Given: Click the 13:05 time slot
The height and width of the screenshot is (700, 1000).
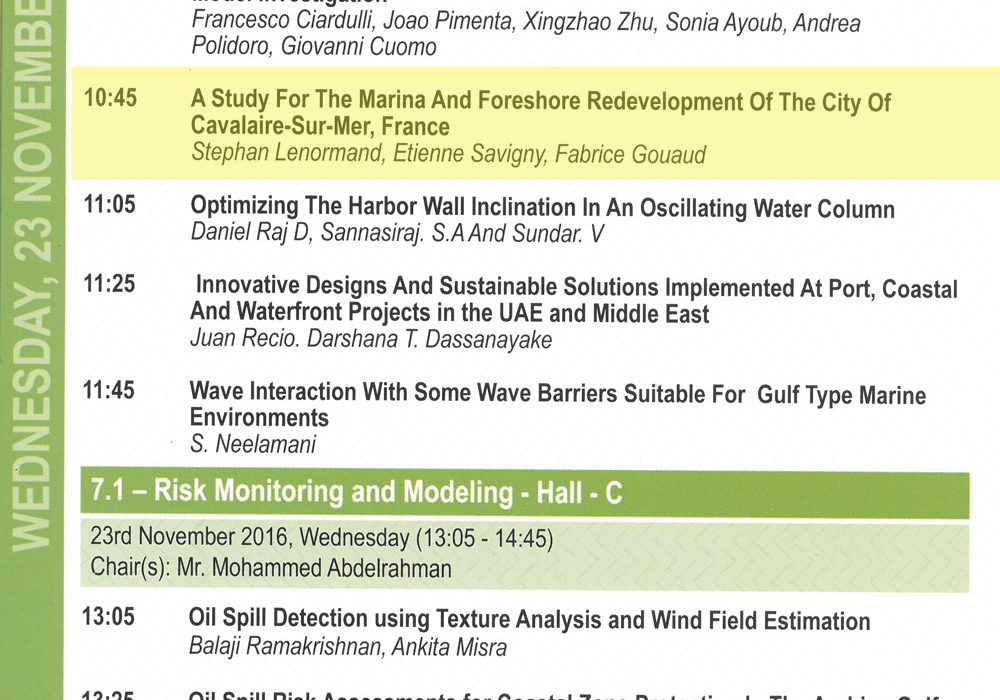Looking at the screenshot, I should [x=108, y=616].
